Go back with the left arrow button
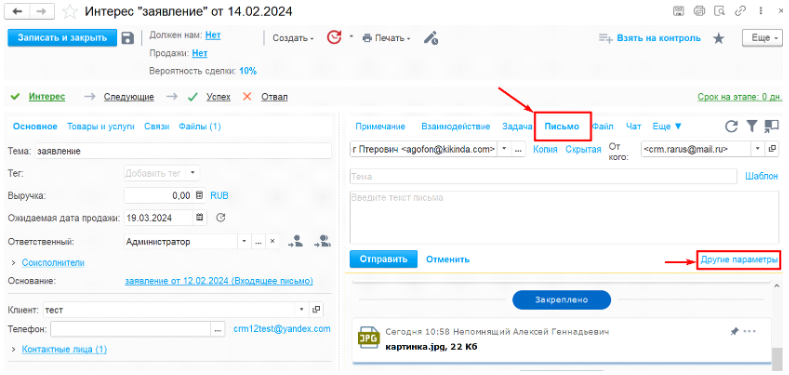The width and height of the screenshot is (789, 375). tap(18, 11)
